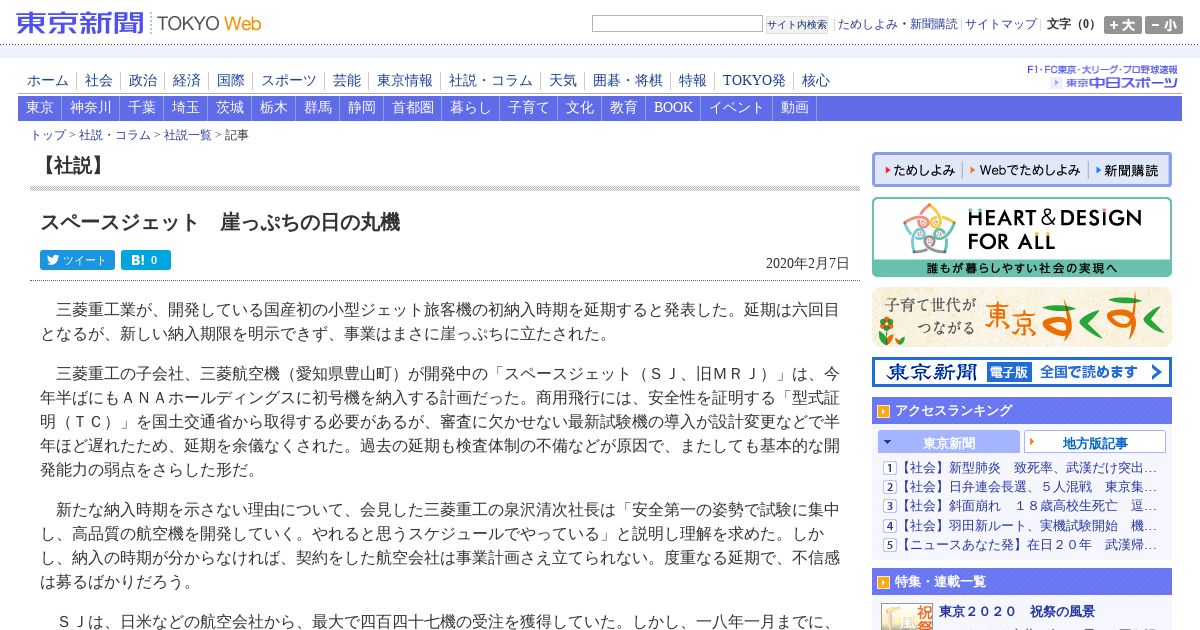Screen dimensions: 1200x630
Task: Click the 東京２０２０ 祝祭の風景 thumbnail image
Action: point(906,616)
